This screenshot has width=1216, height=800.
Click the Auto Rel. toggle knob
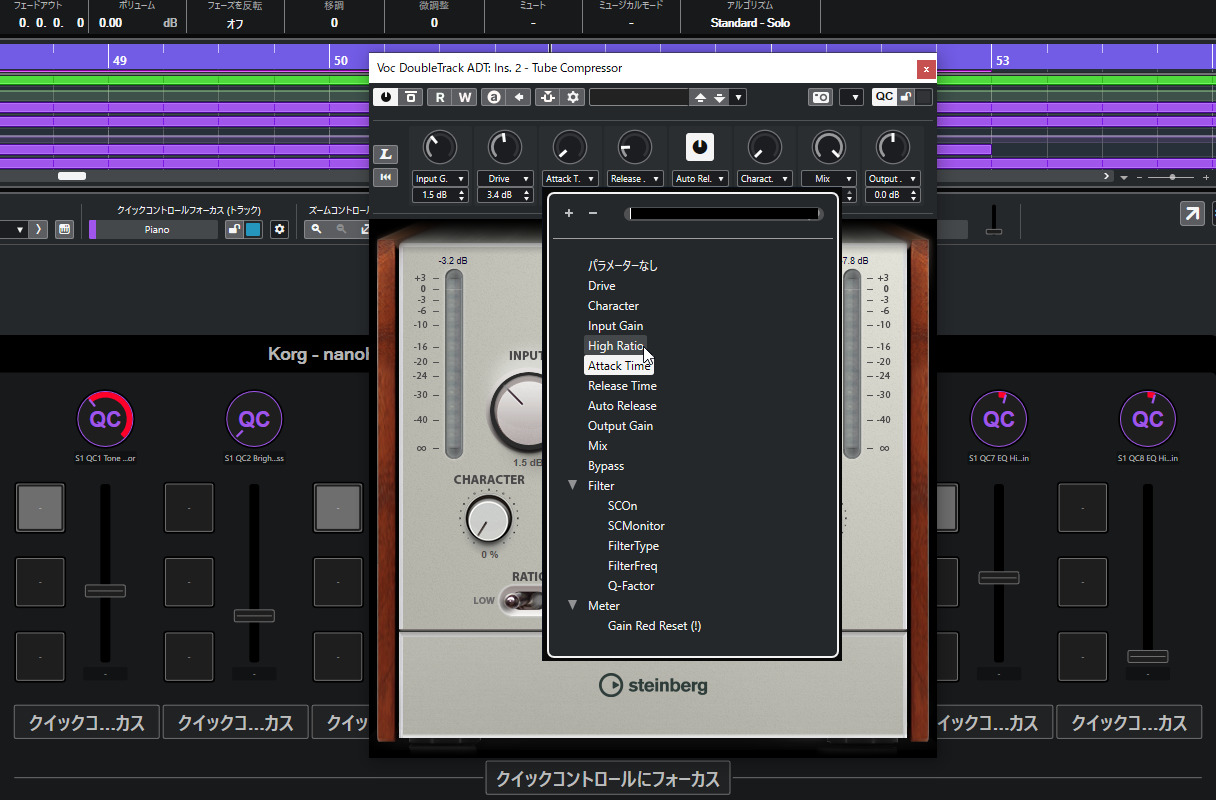click(x=699, y=146)
